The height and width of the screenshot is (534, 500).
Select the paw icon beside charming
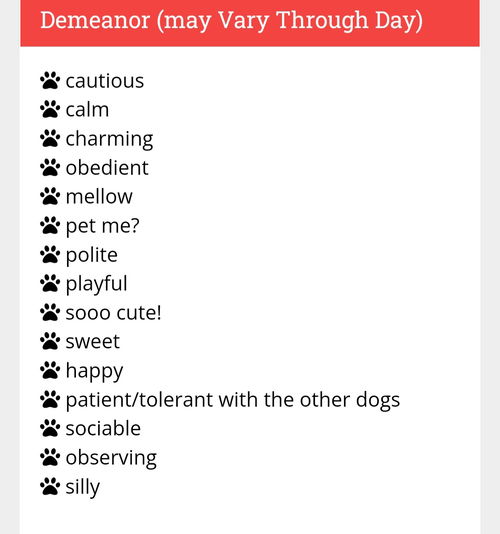click(x=50, y=139)
